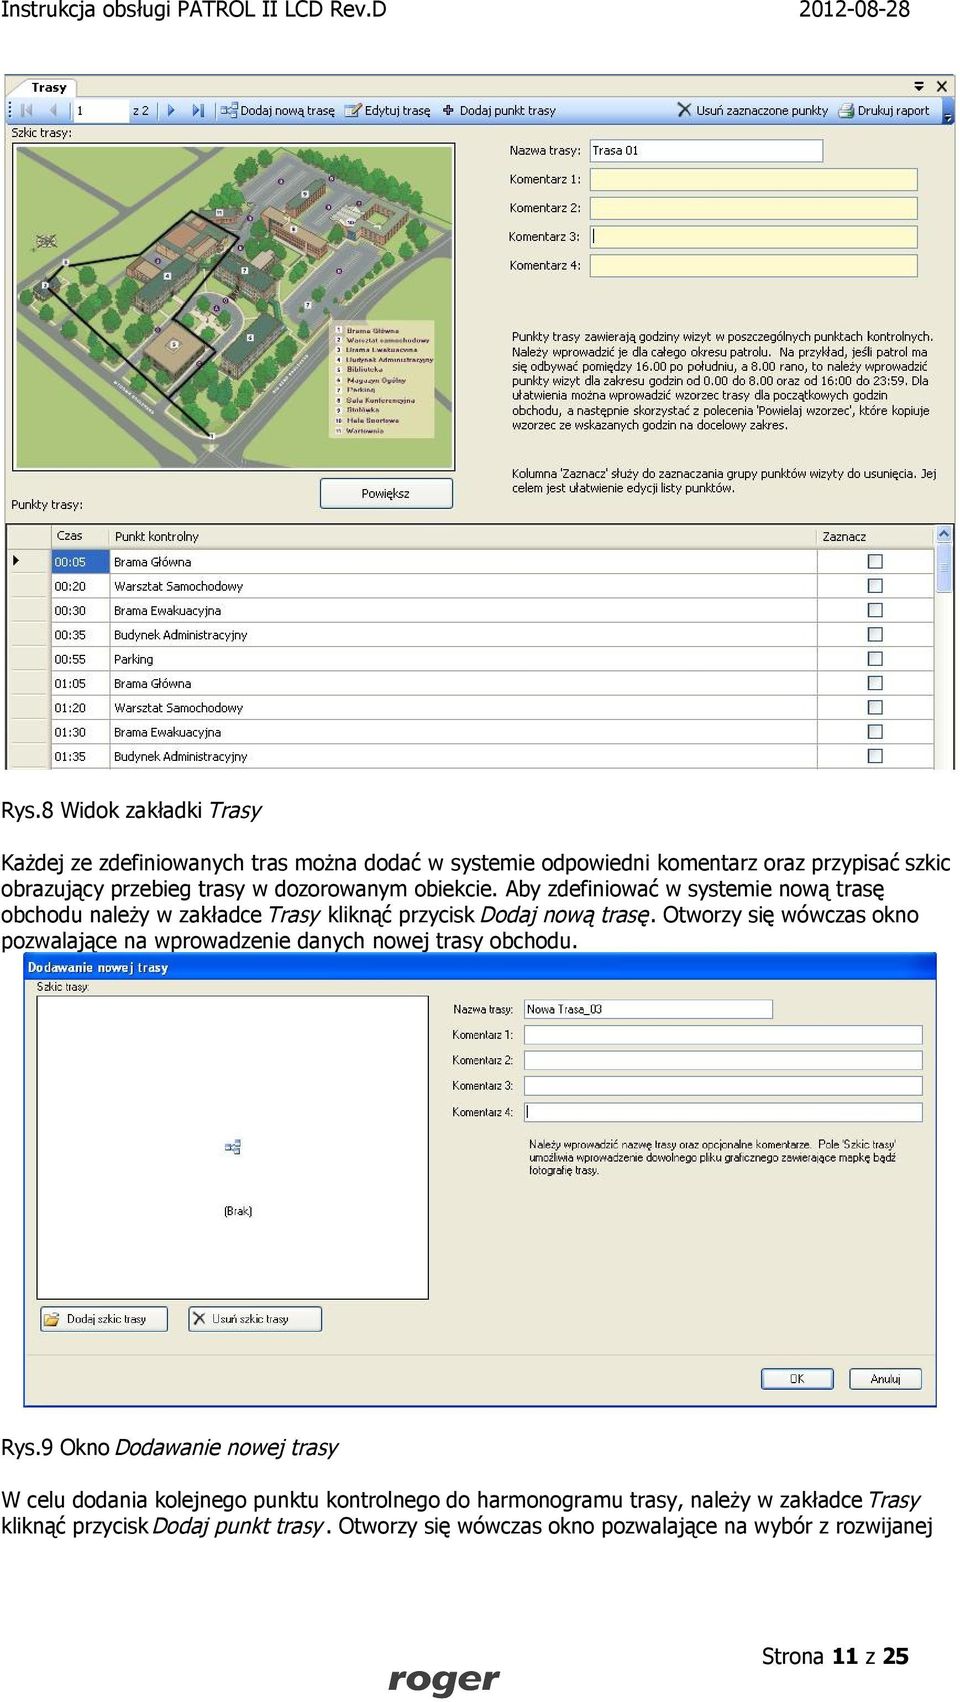Click Usuń szkic trasy button

(x=255, y=1319)
